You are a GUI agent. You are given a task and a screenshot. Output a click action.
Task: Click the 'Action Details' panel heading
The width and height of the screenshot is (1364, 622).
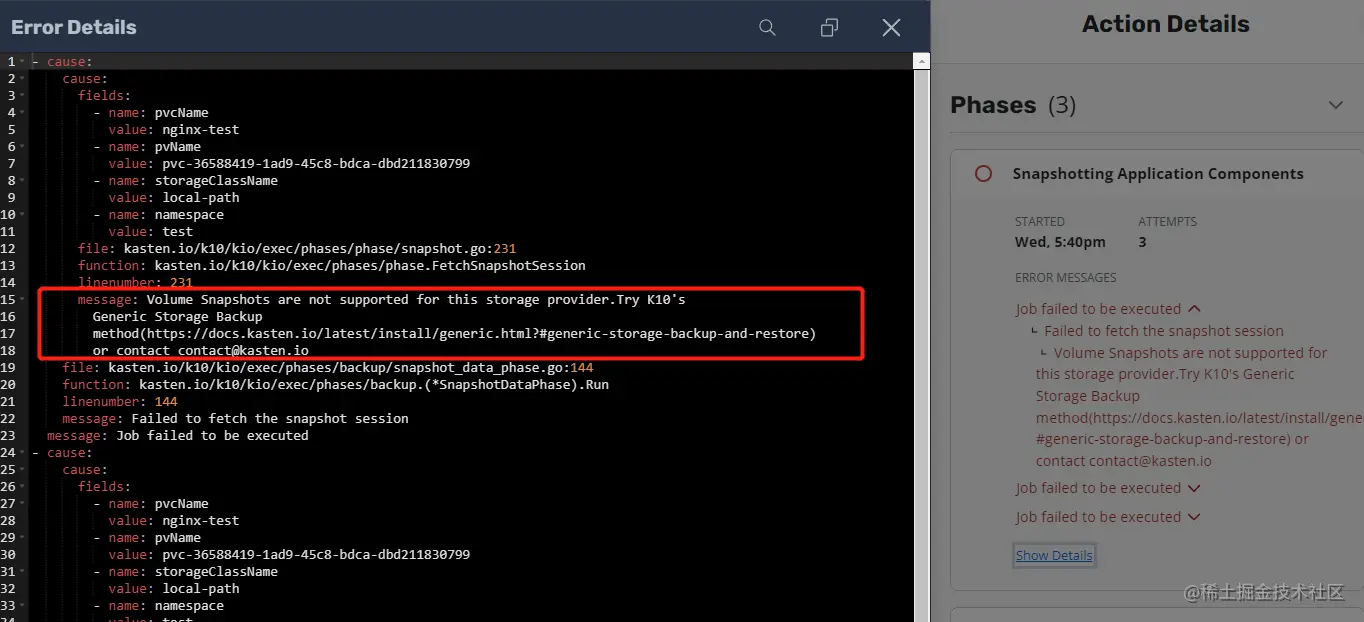(1166, 25)
